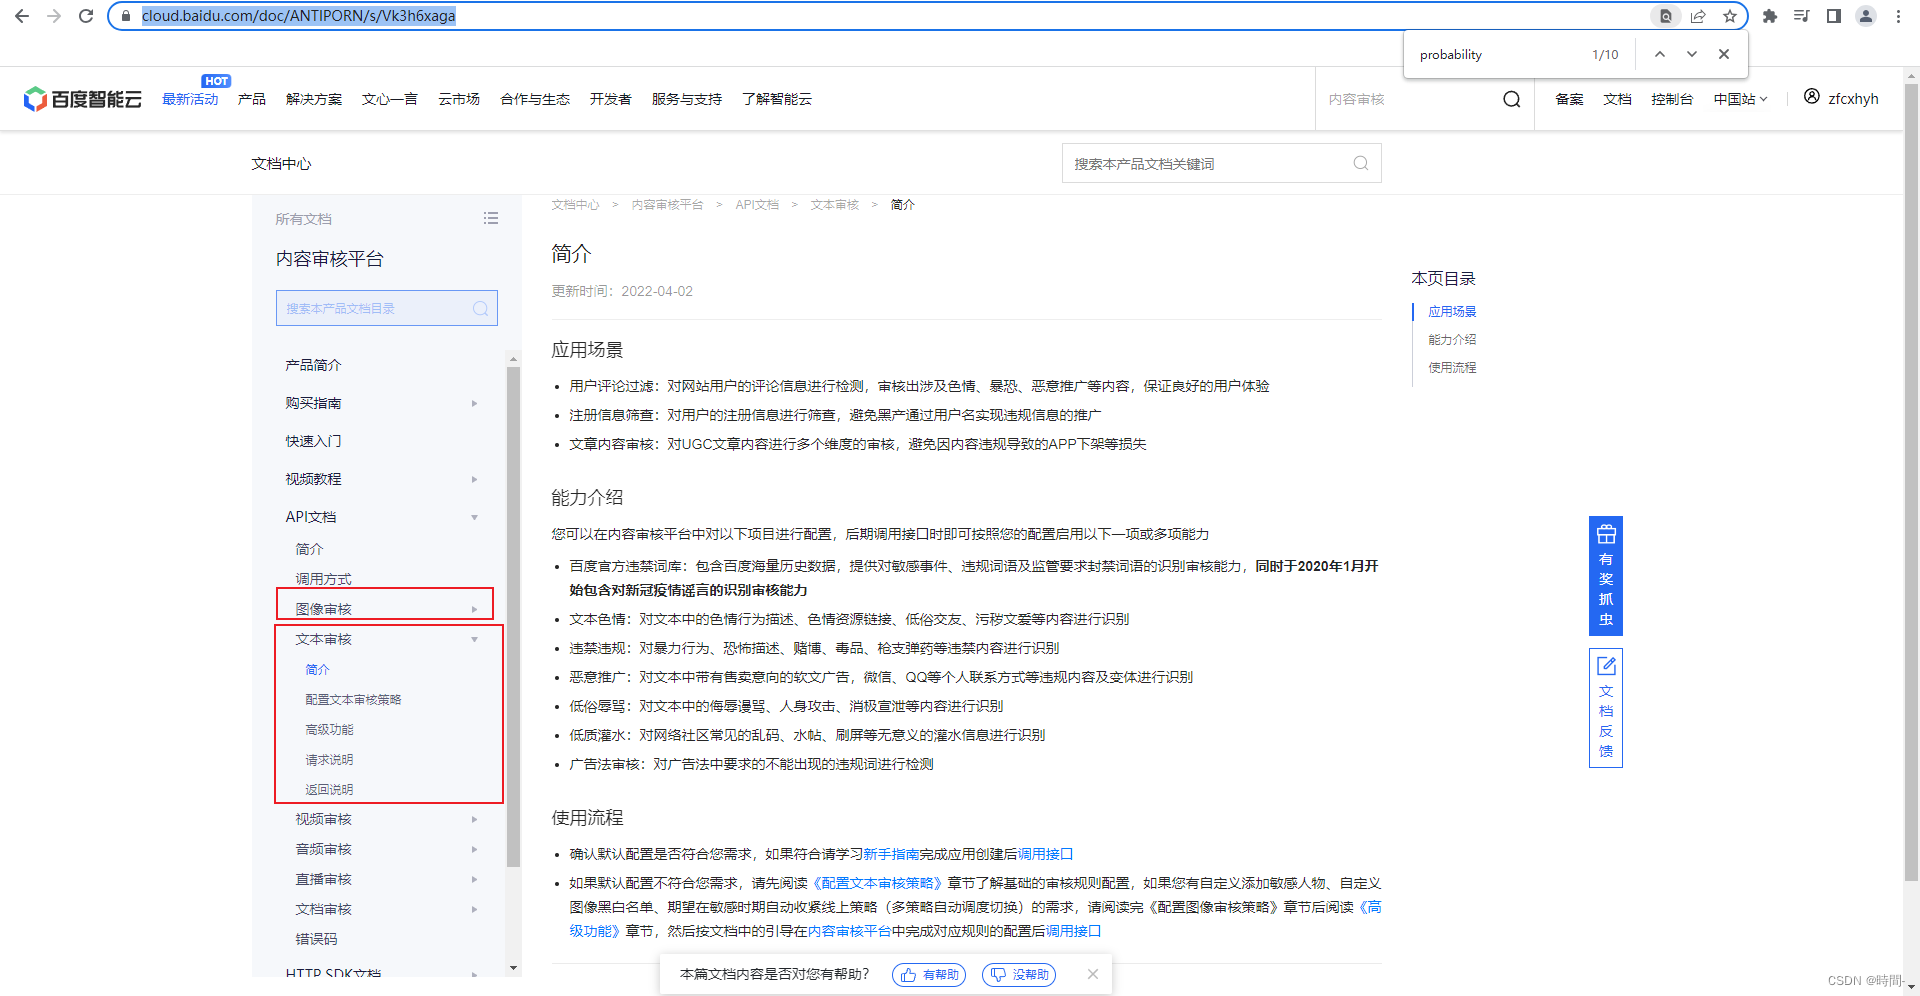Open 文心一言 in top menu
The height and width of the screenshot is (996, 1920).
[390, 99]
